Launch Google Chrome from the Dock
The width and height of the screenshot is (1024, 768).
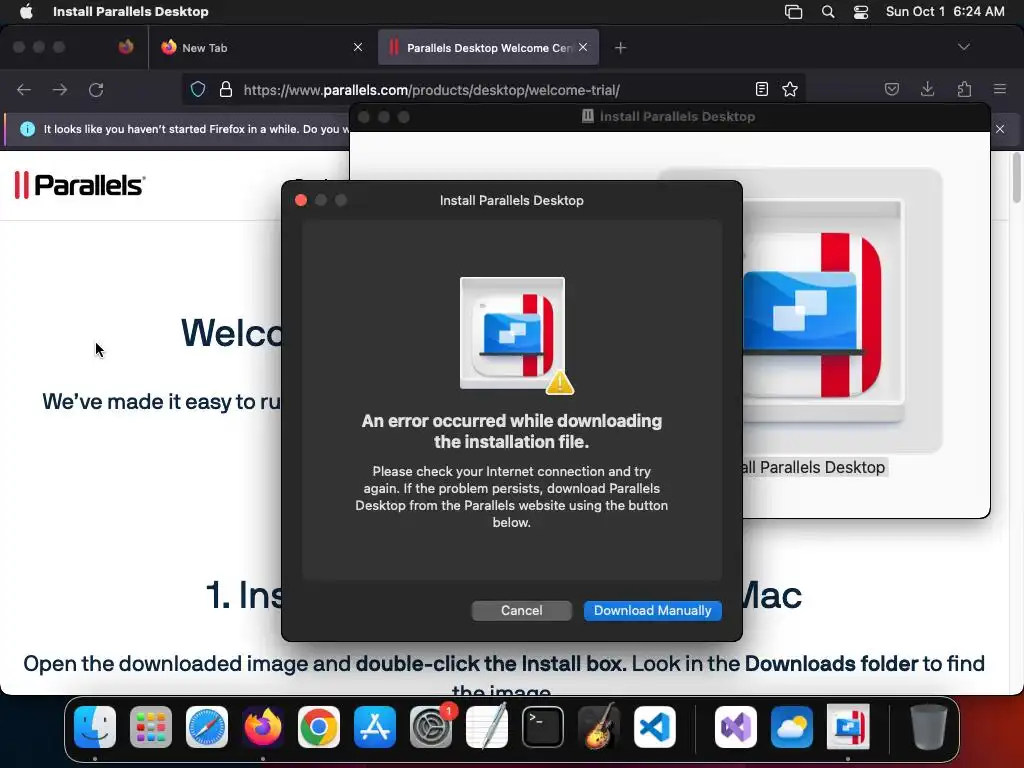click(319, 727)
